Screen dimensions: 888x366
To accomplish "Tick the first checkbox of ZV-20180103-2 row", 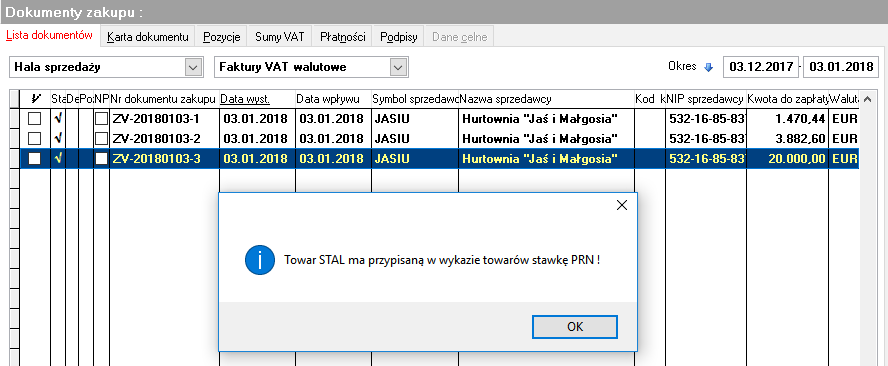I will pyautogui.click(x=35, y=138).
